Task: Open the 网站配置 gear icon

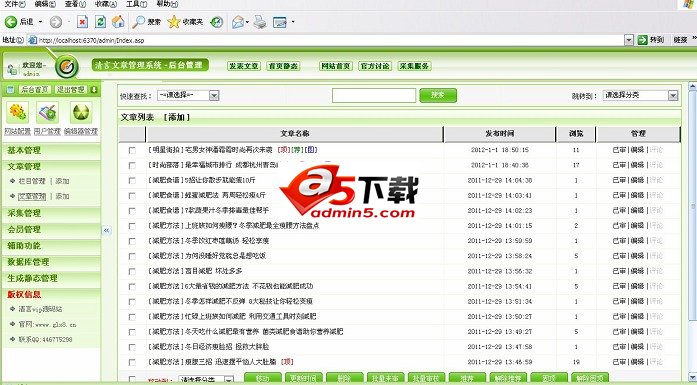Action: (x=17, y=112)
